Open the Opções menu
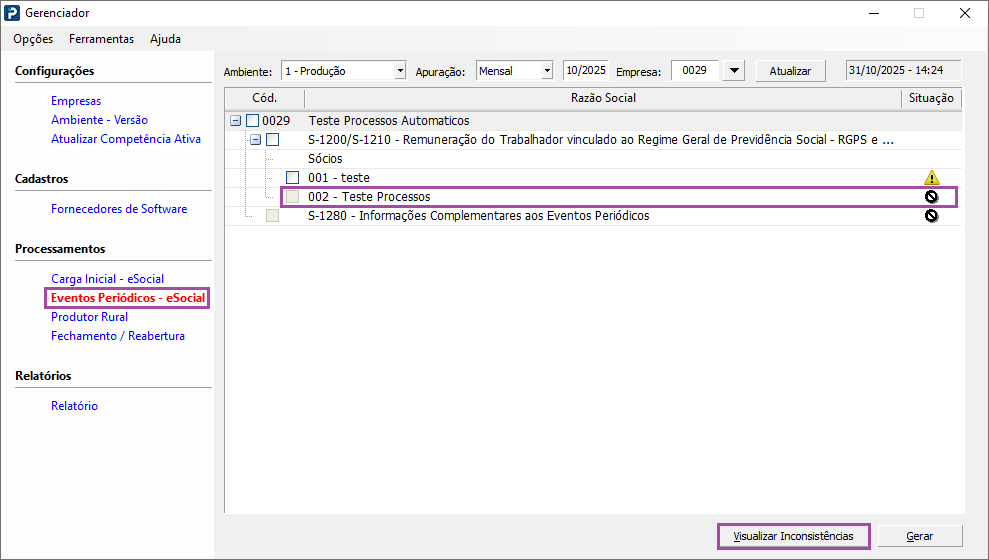Screen dimensions: 989x560 pos(33,39)
